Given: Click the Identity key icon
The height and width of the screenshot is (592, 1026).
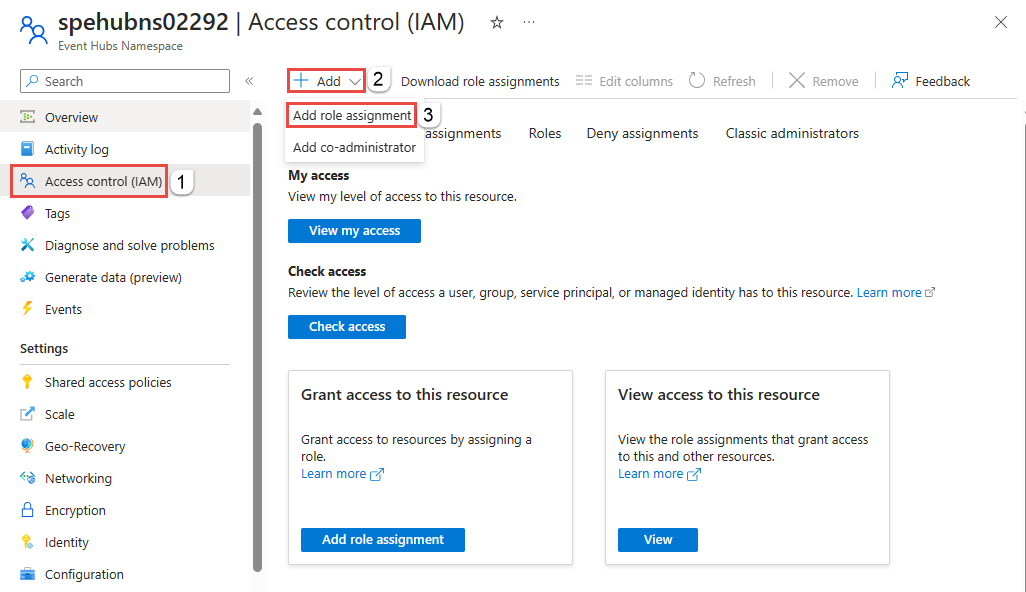Looking at the screenshot, I should (x=27, y=542).
